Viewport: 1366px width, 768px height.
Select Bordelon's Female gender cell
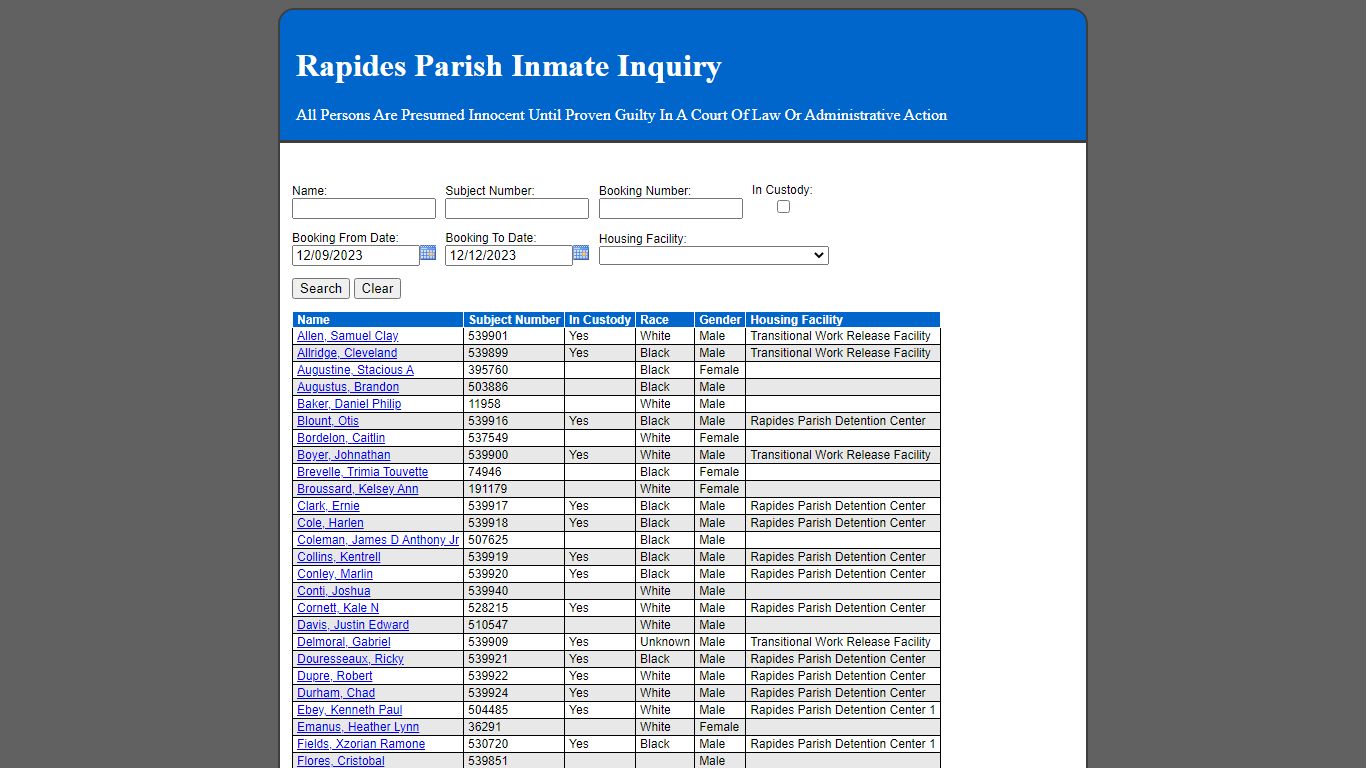[x=720, y=438]
